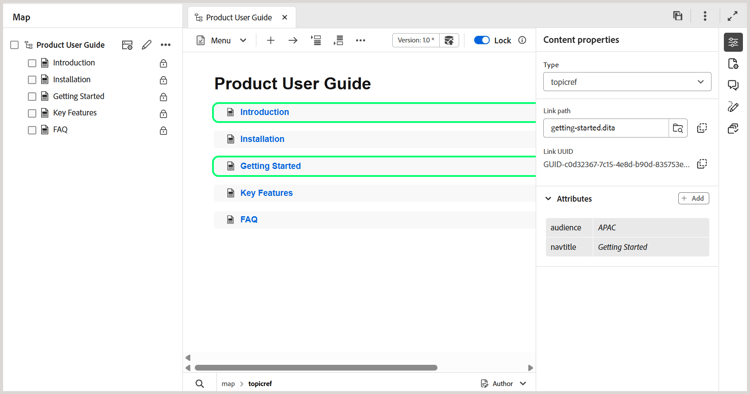Open the Installation topic link
The width and height of the screenshot is (750, 394).
[x=262, y=139]
